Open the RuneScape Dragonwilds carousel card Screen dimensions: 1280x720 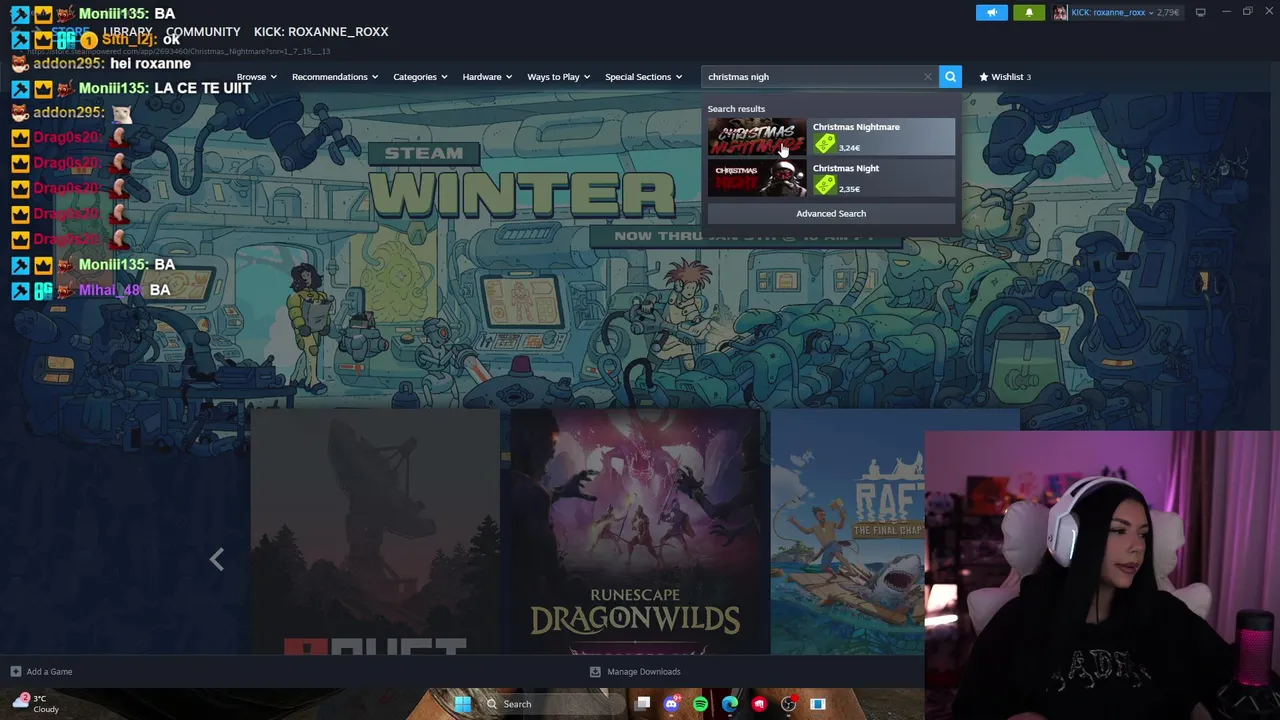[x=635, y=531]
